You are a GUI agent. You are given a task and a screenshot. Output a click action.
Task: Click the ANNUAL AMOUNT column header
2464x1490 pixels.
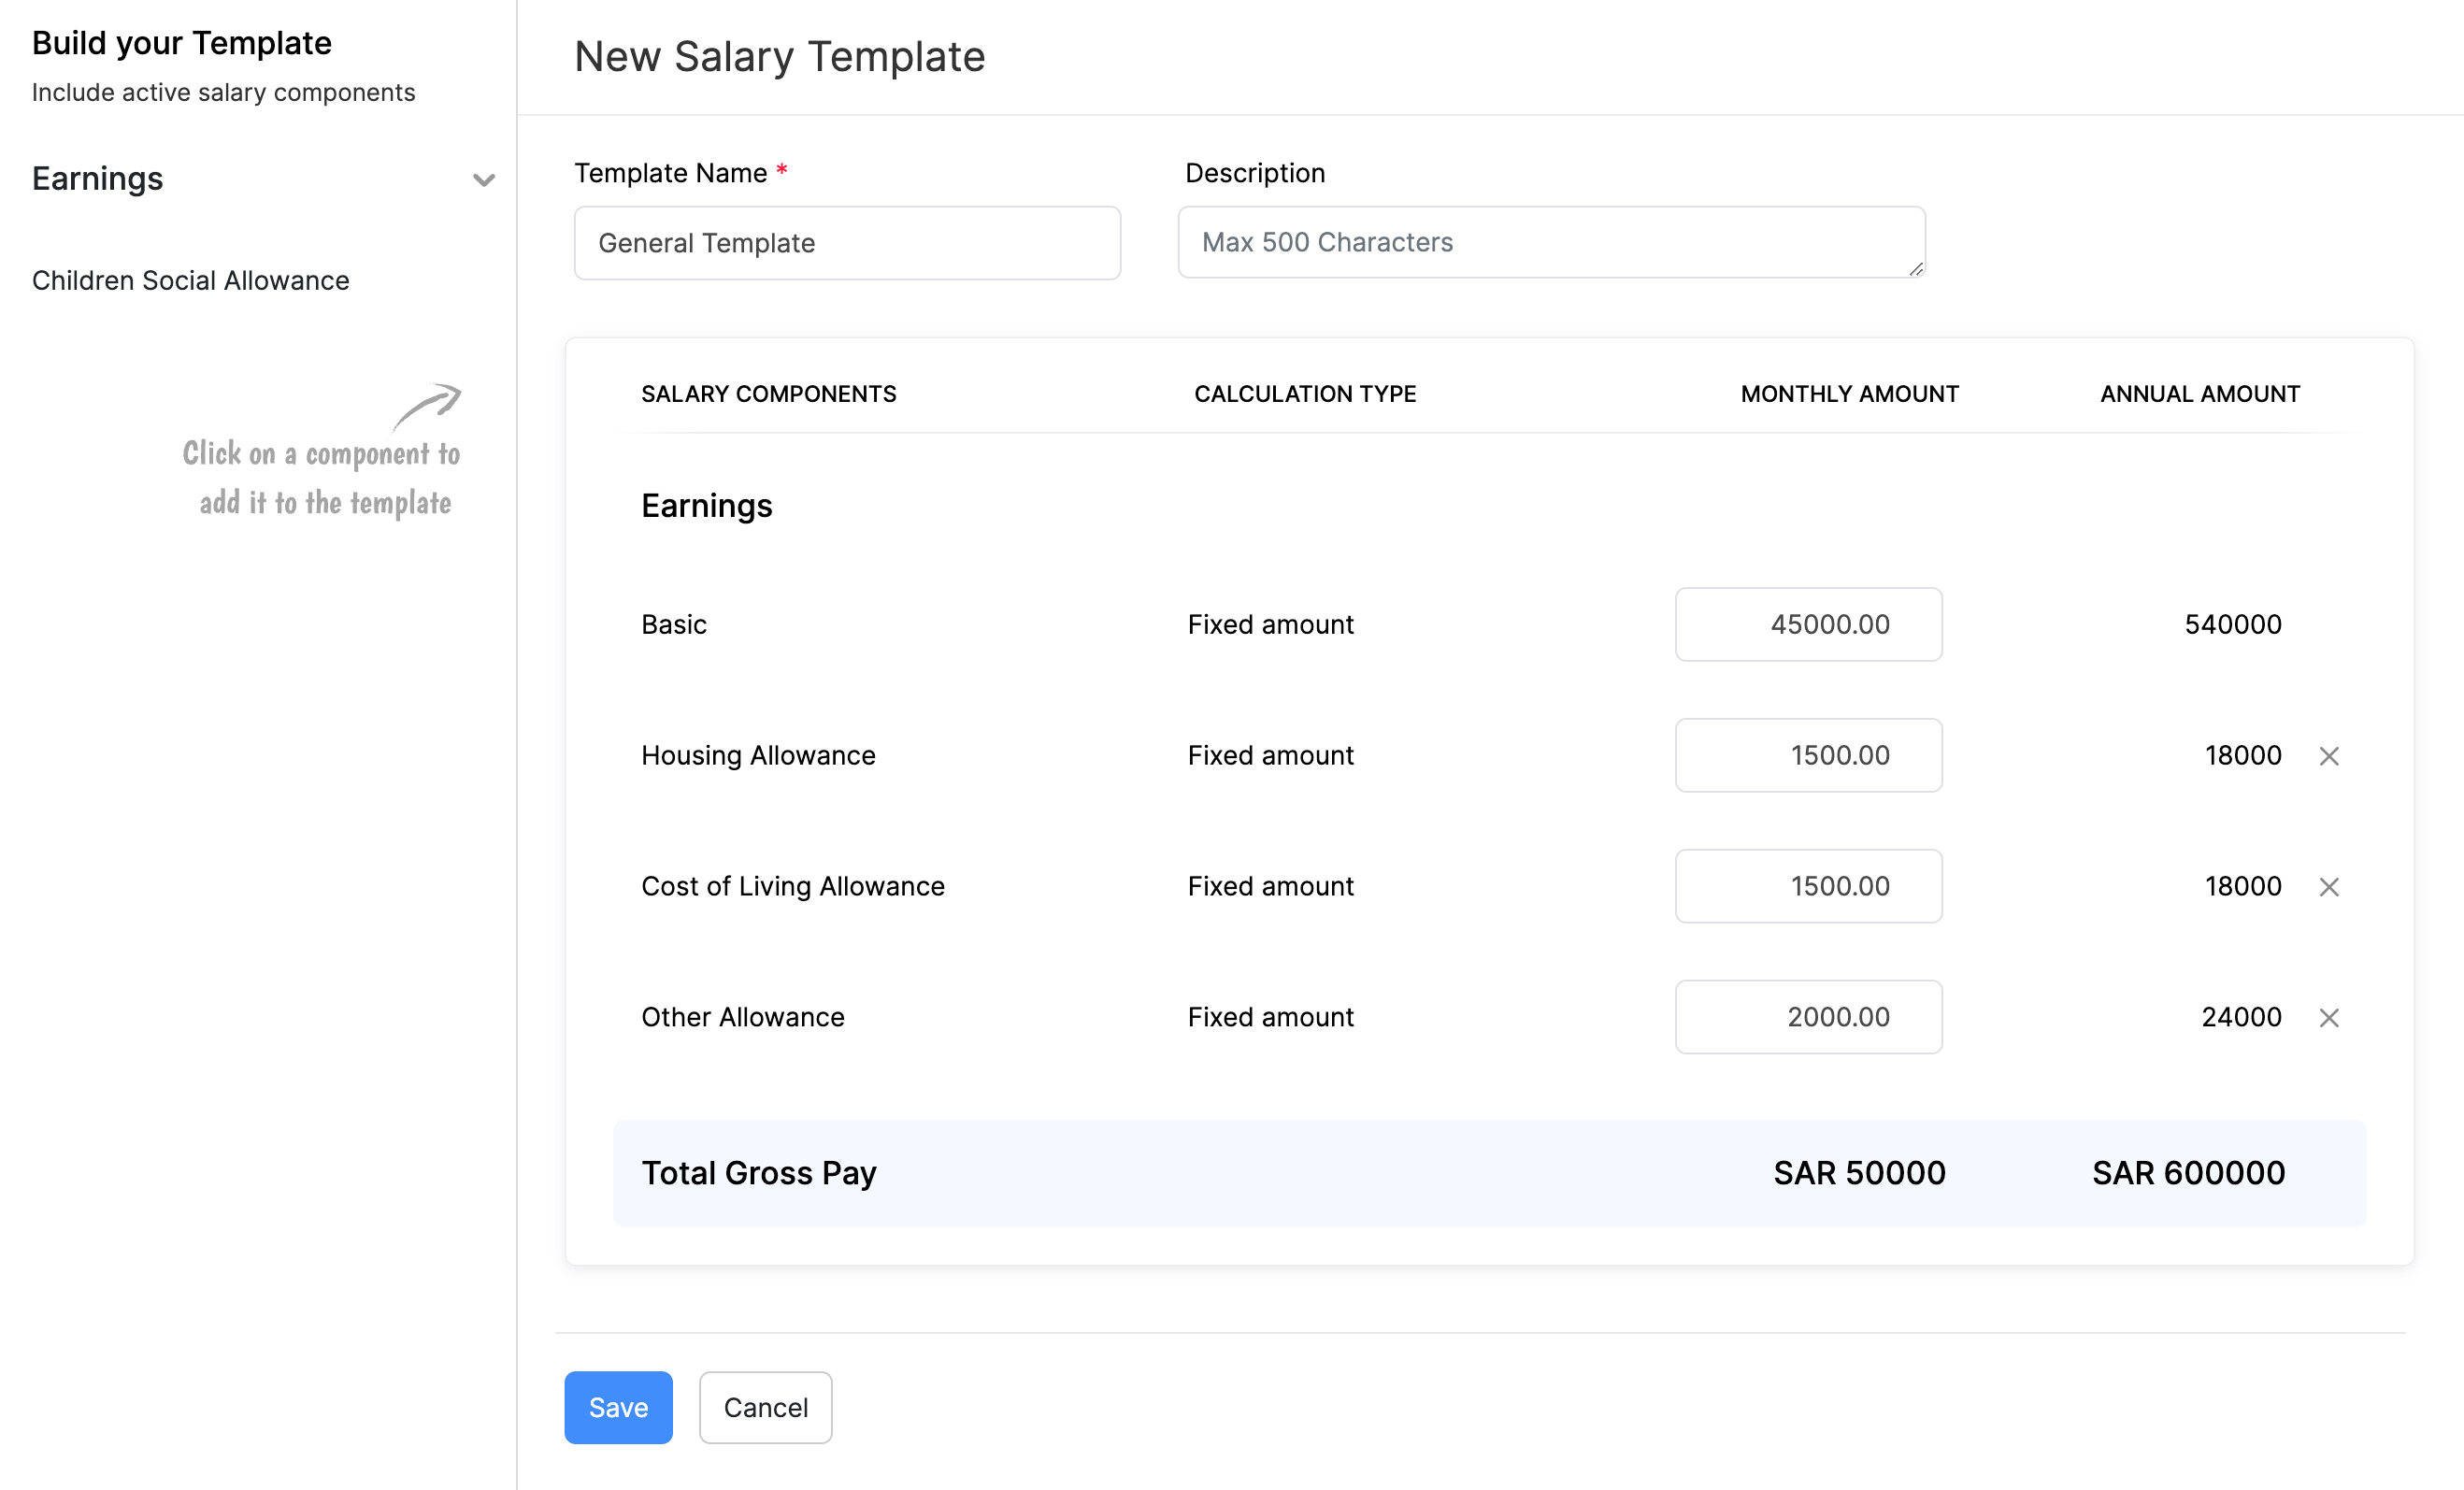2199,393
